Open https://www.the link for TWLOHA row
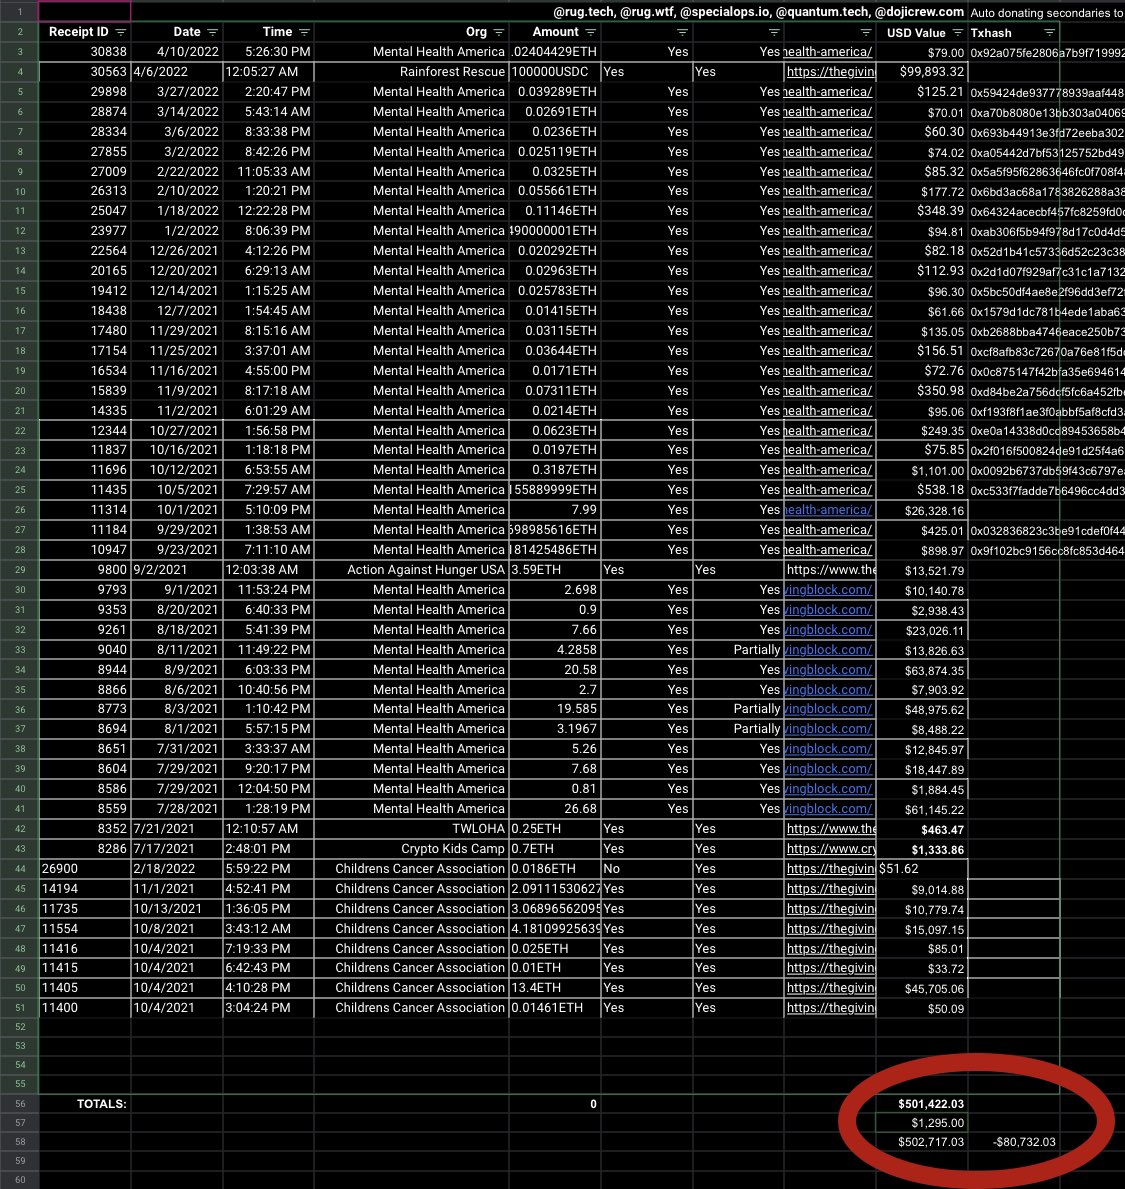The height and width of the screenshot is (1189, 1125). (x=831, y=829)
